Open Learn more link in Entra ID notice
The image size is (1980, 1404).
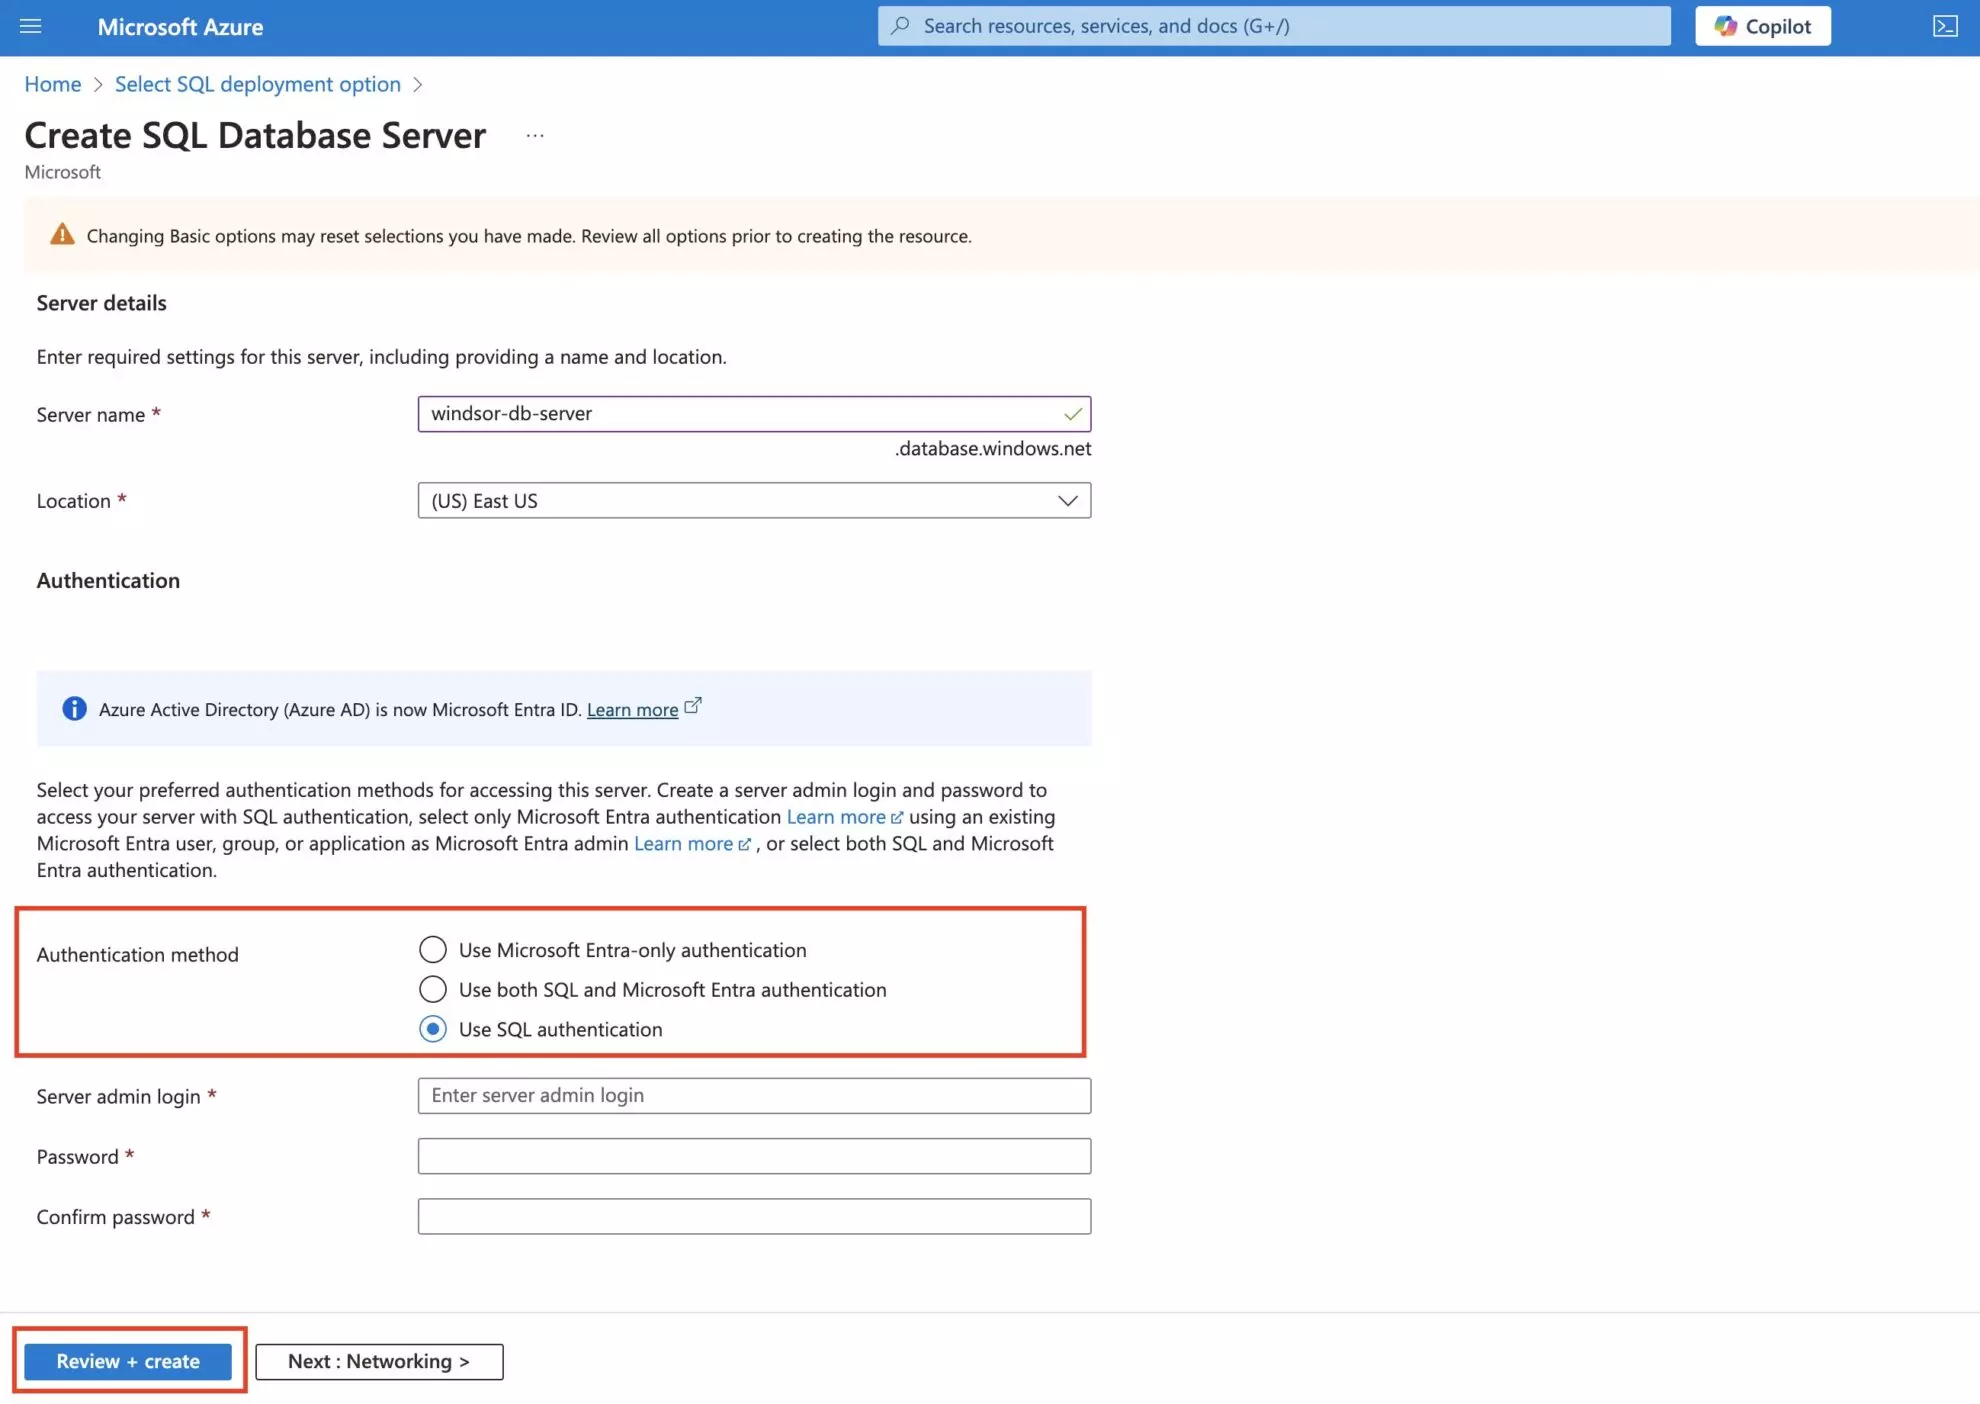click(632, 709)
